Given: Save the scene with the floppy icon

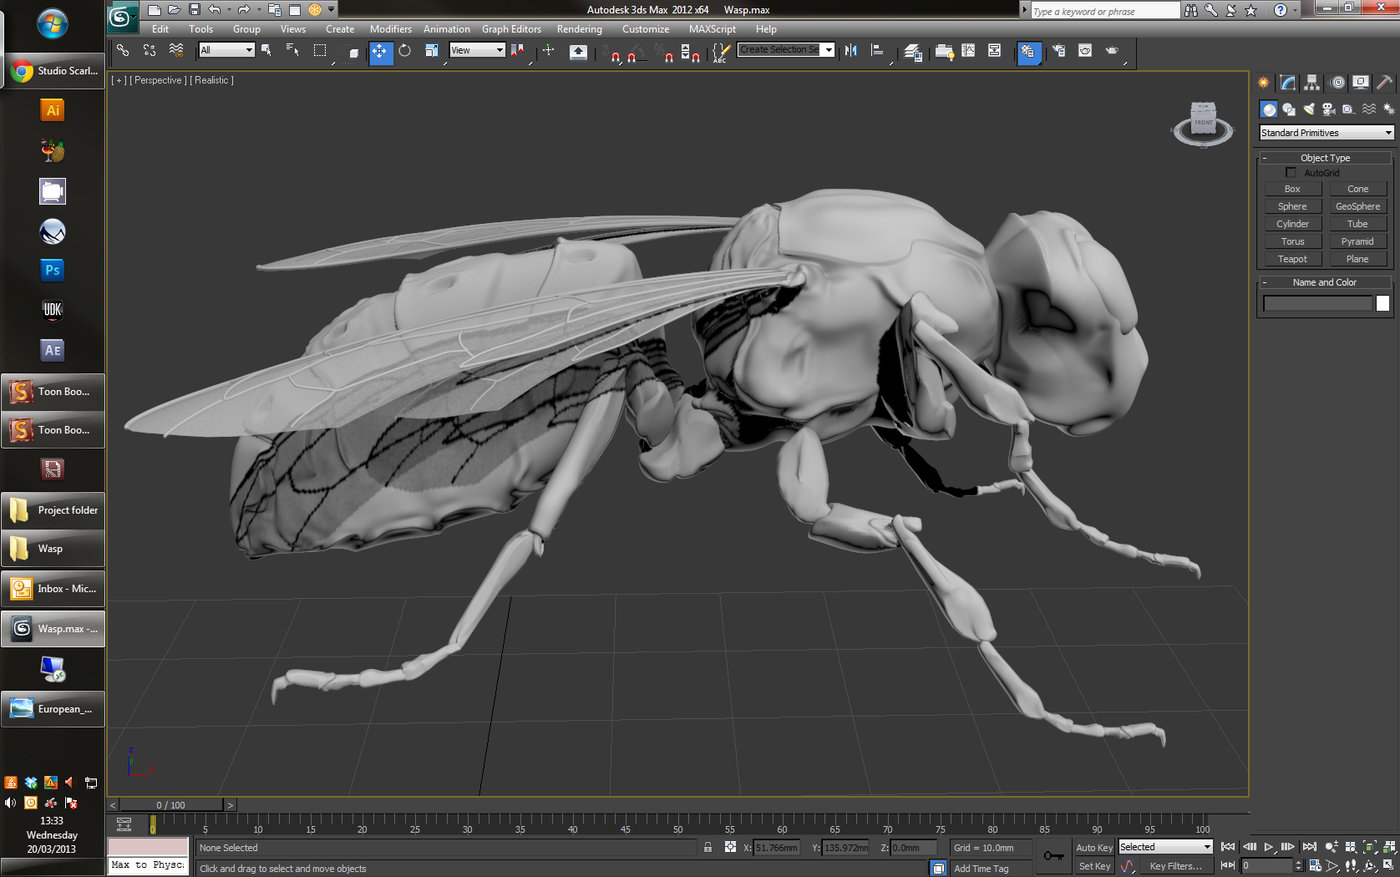Looking at the screenshot, I should (x=194, y=10).
